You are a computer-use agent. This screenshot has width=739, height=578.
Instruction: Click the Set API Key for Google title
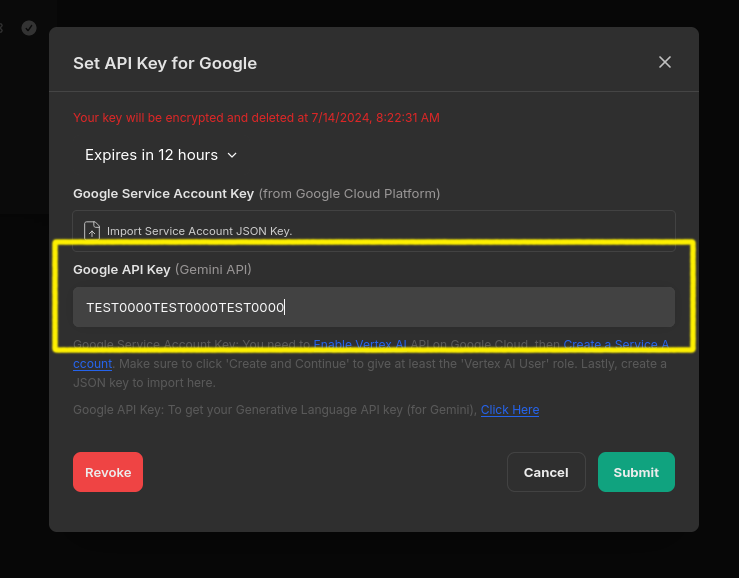point(165,63)
